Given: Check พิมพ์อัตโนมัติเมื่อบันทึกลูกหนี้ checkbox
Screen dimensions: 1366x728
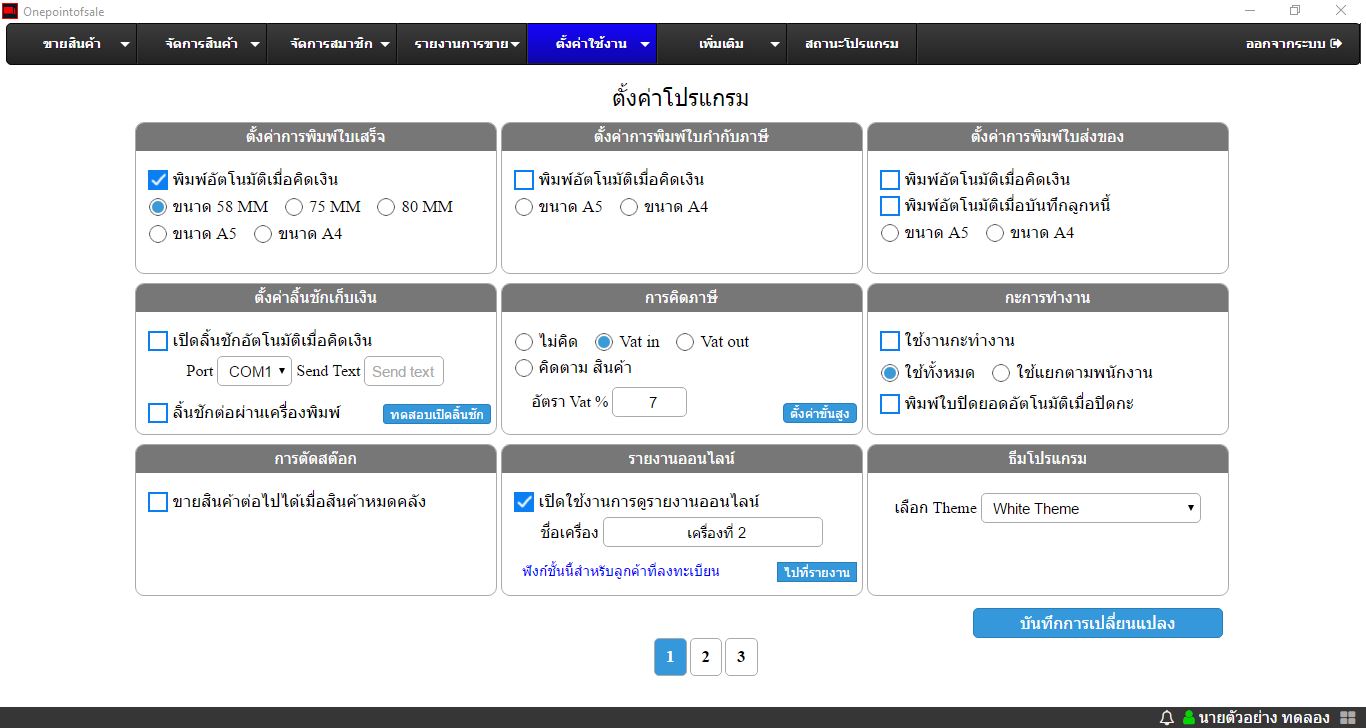Looking at the screenshot, I should point(890,206).
